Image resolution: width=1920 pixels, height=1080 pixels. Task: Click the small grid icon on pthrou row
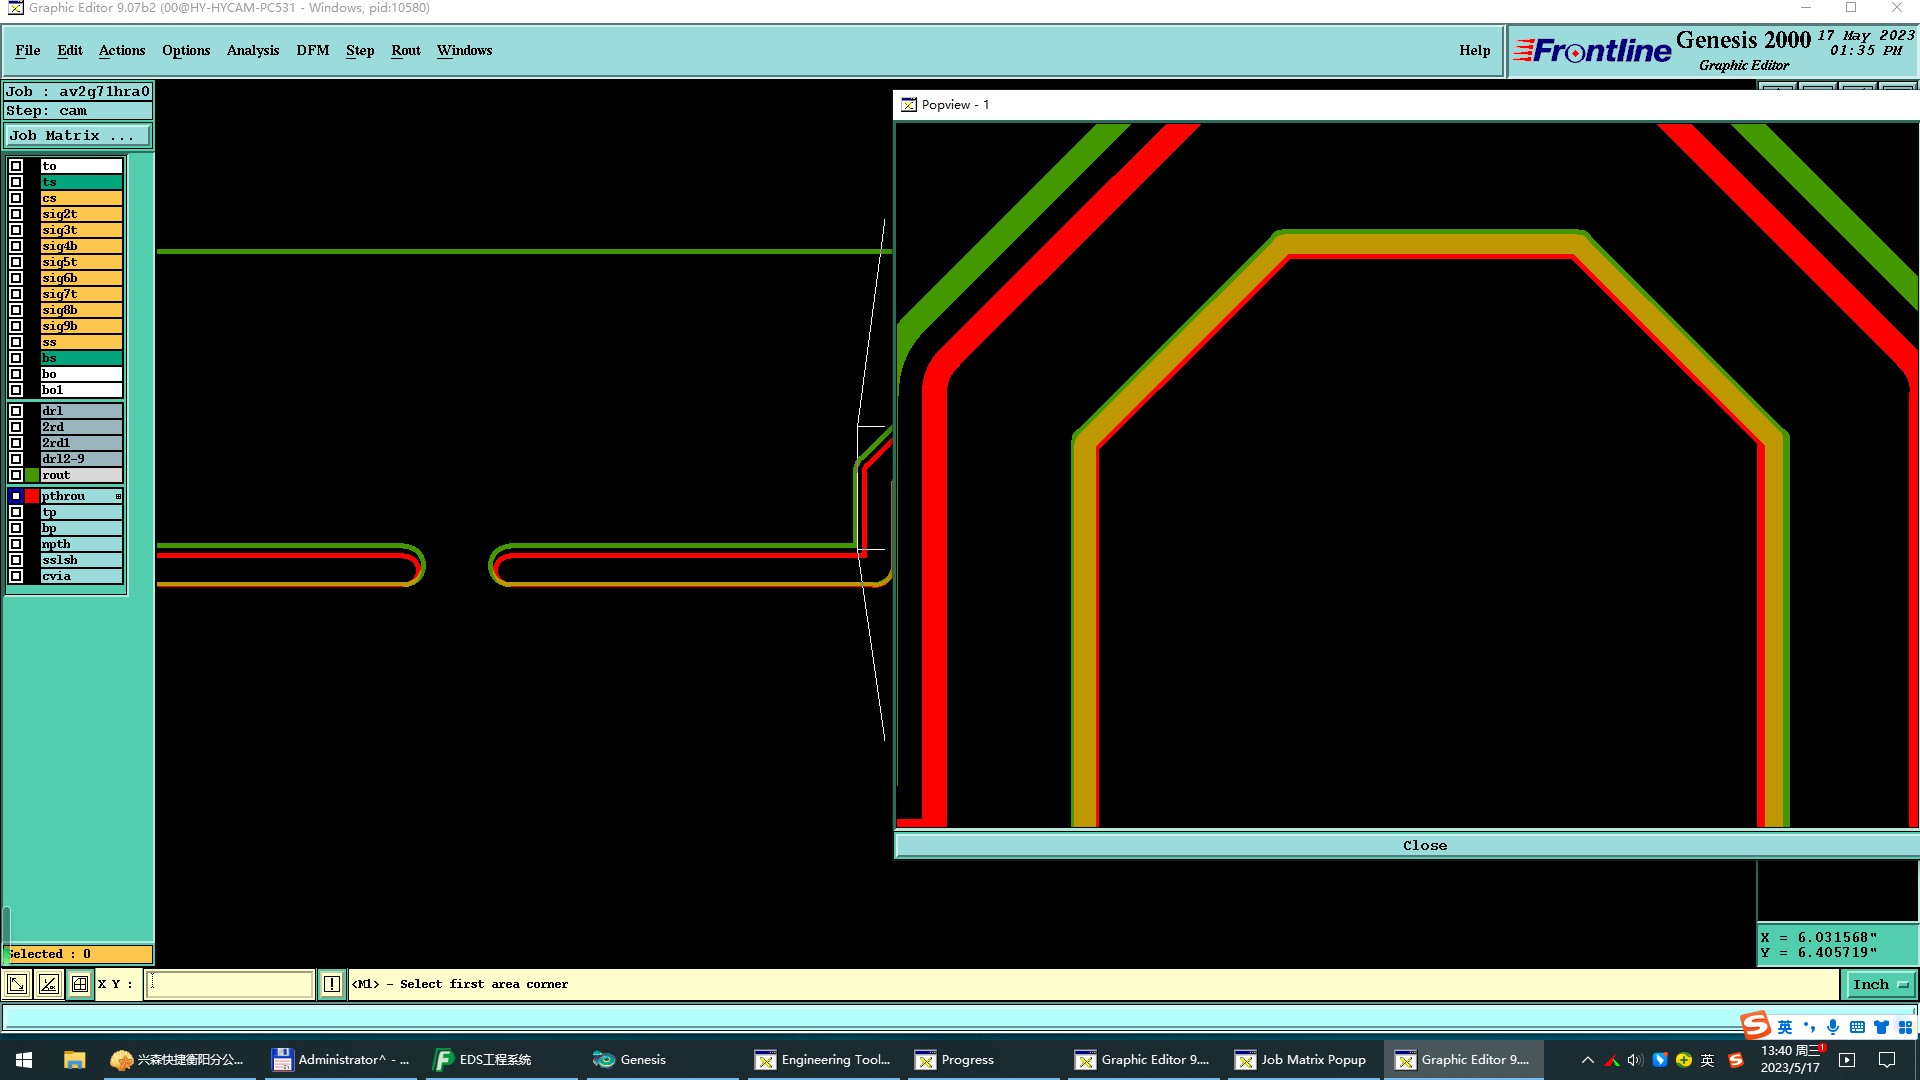(x=118, y=496)
